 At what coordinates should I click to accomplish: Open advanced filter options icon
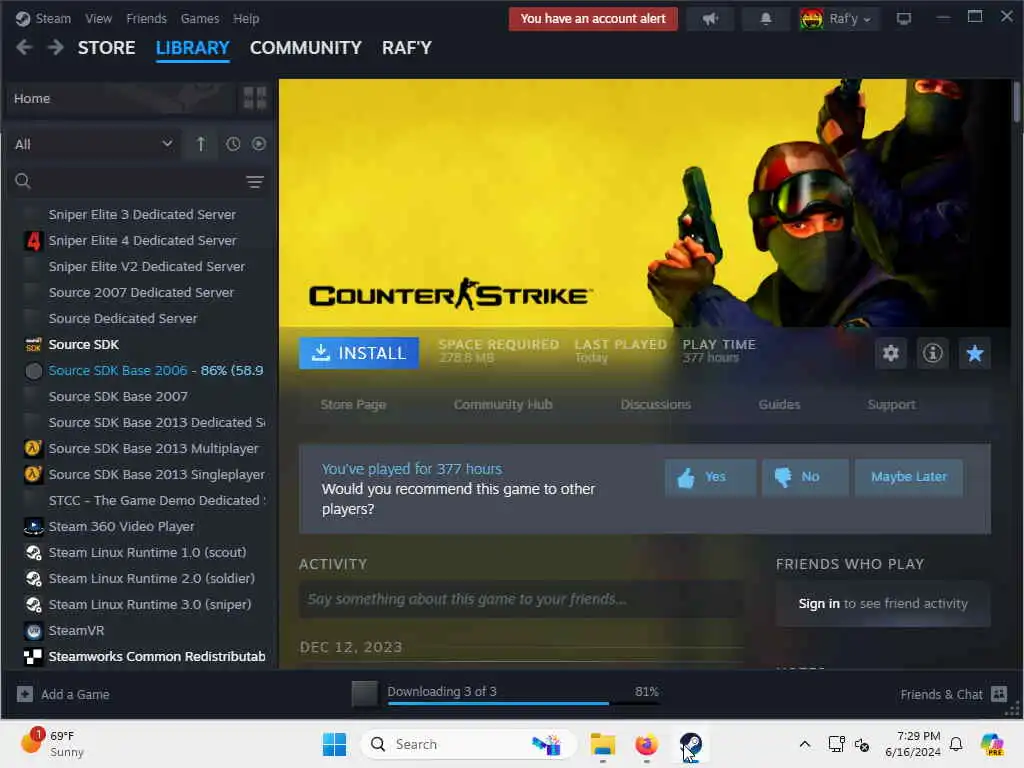[255, 182]
